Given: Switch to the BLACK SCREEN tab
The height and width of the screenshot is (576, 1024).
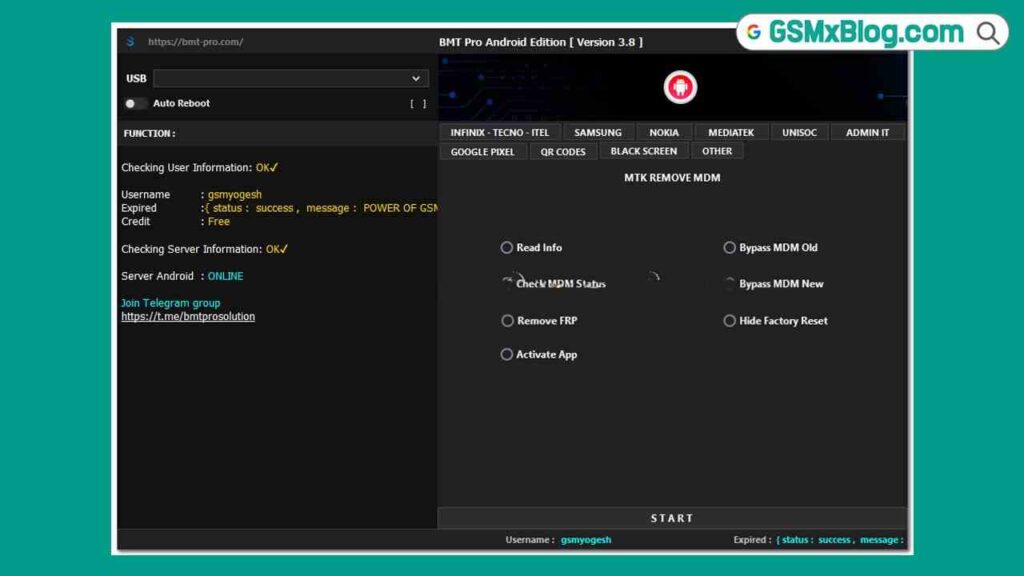Looking at the screenshot, I should coord(644,152).
